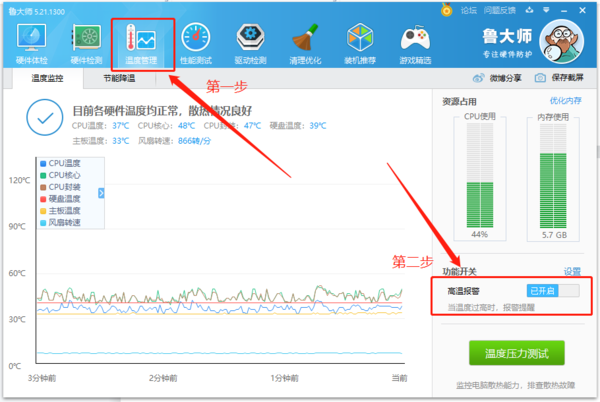Switch to 温度监控 tab
The height and width of the screenshot is (402, 600).
(47, 78)
